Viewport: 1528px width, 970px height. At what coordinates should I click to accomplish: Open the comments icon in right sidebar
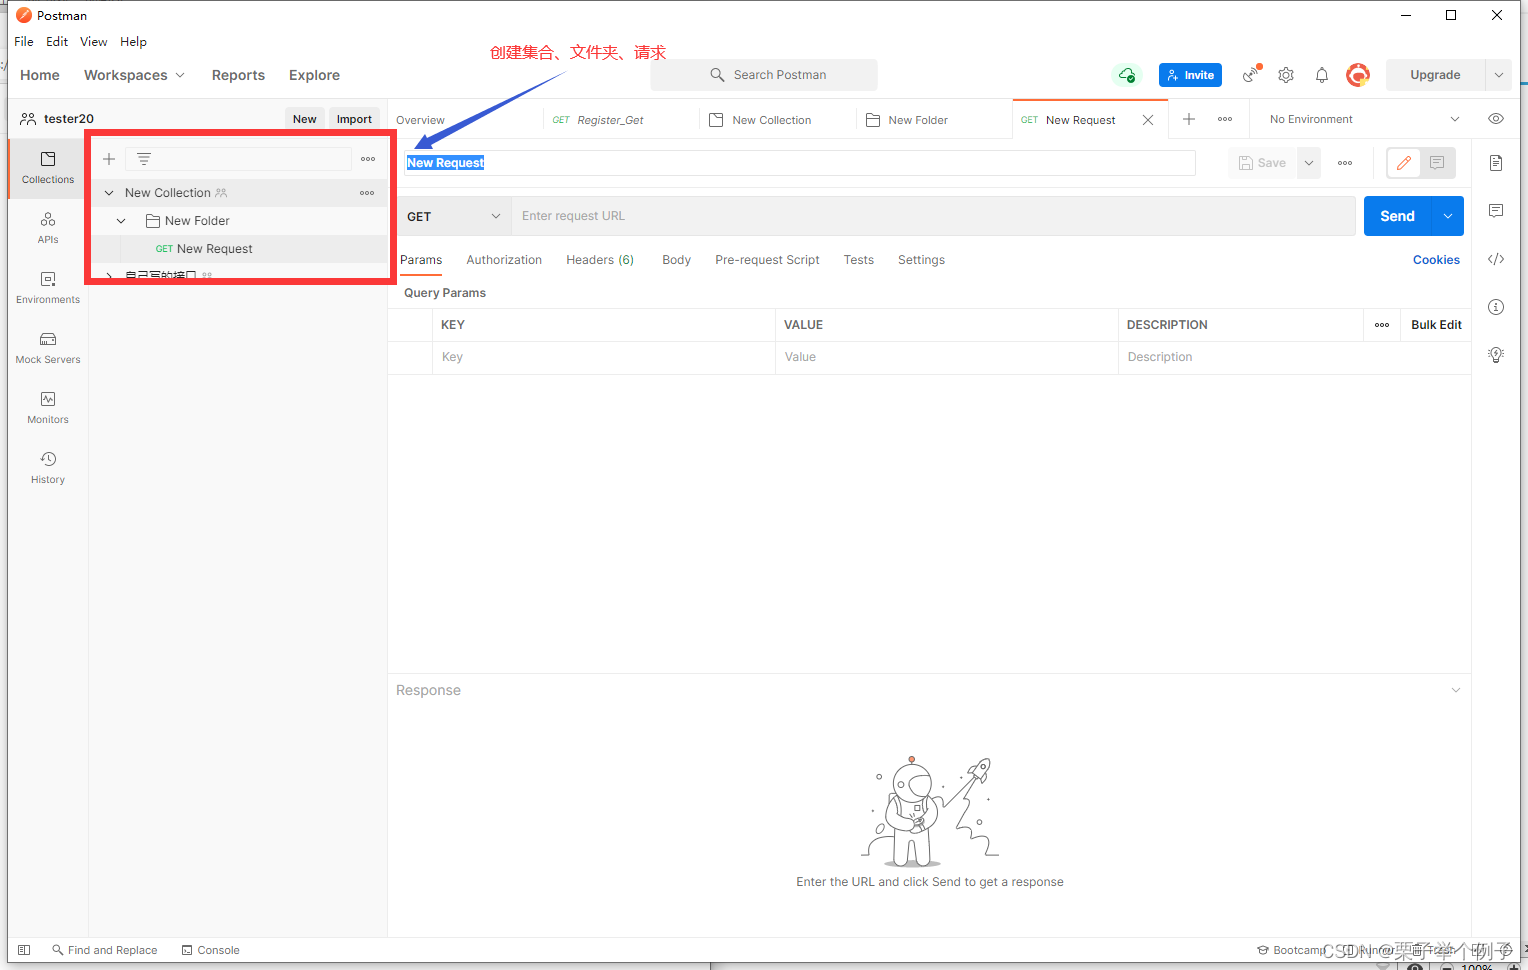1496,211
